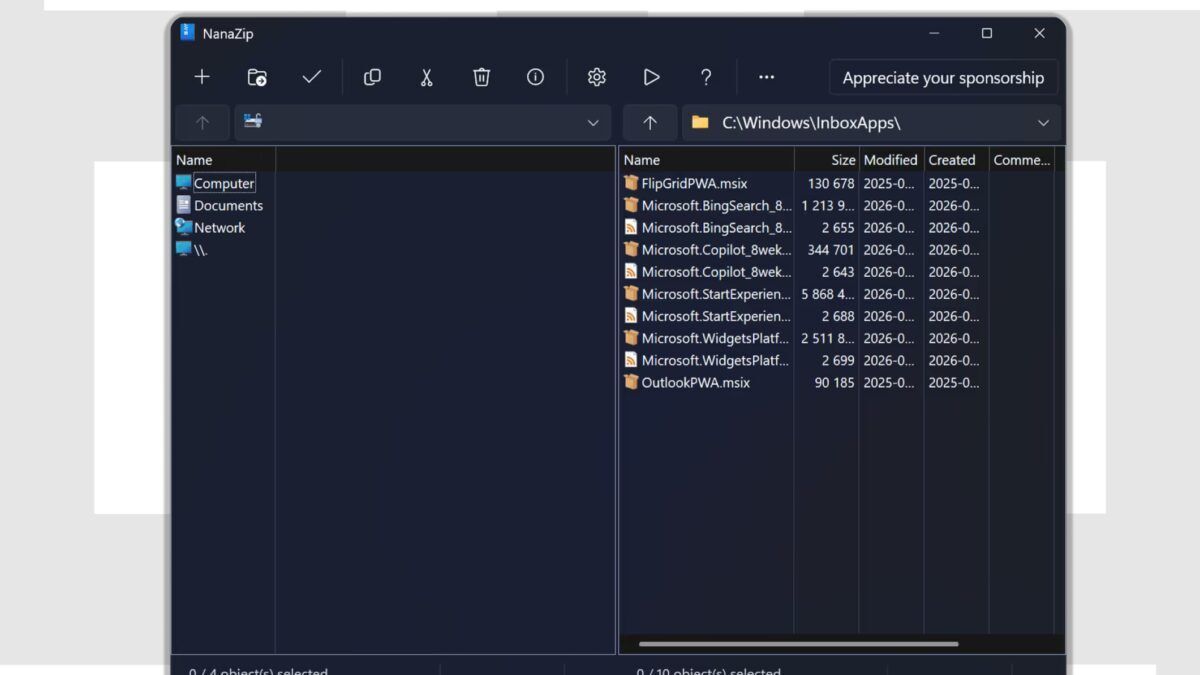Select the \\. entry in left pane

[x=201, y=250]
